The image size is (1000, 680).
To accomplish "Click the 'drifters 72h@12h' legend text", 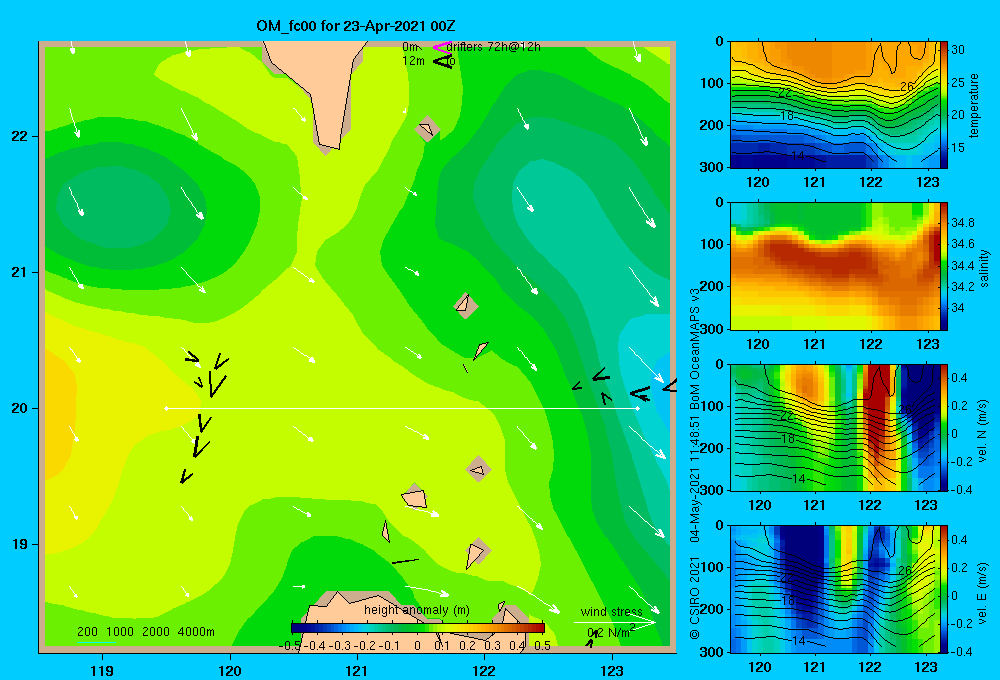I will pos(494,47).
